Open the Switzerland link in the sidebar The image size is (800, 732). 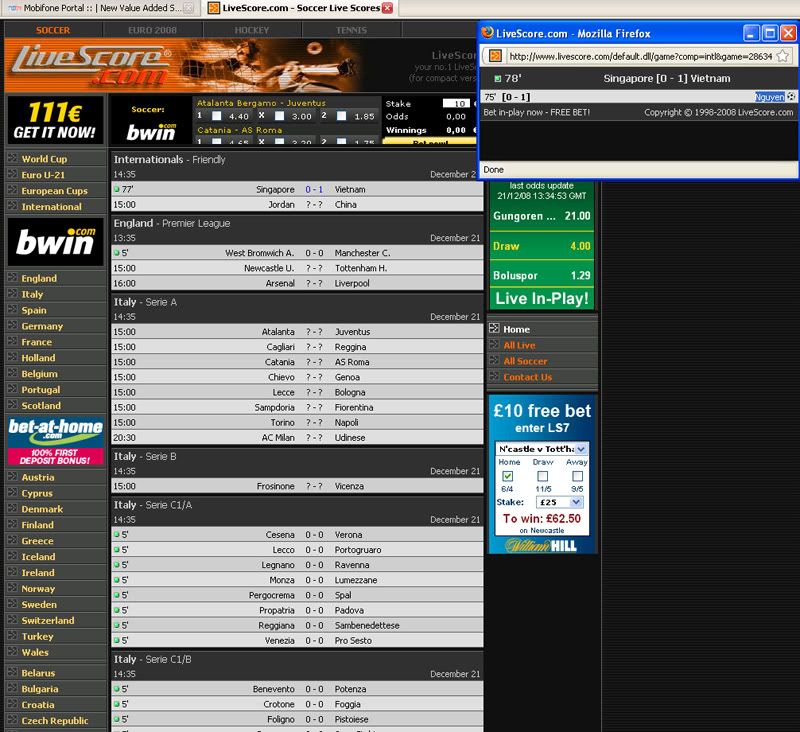pyautogui.click(x=48, y=620)
